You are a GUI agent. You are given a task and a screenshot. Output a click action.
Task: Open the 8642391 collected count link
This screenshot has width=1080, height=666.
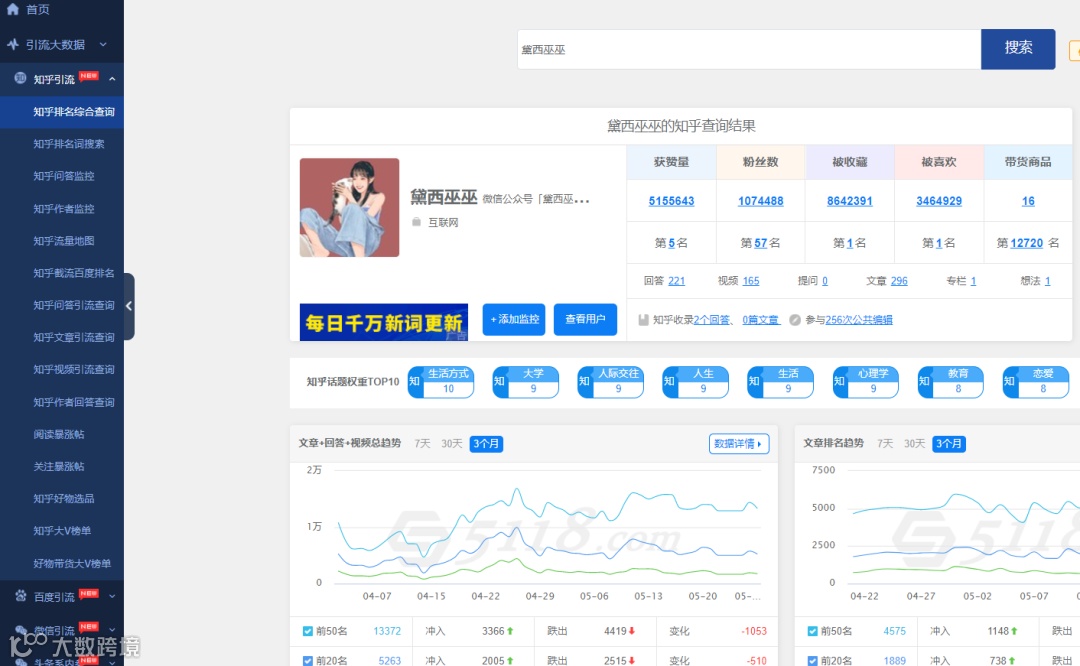(x=850, y=201)
